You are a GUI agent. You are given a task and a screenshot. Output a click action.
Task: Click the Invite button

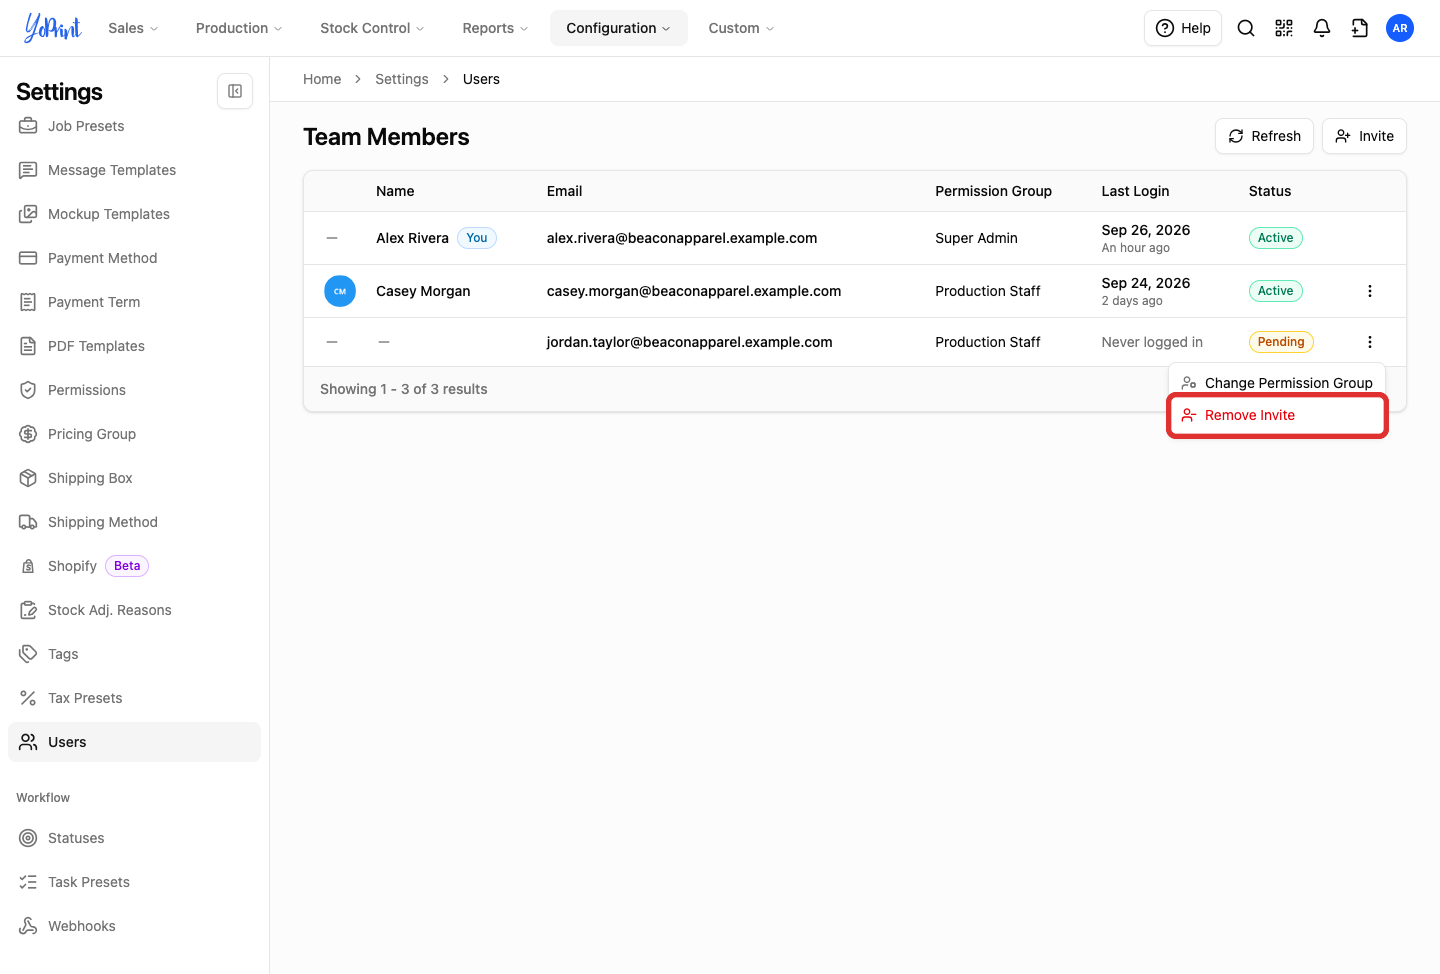tap(1364, 136)
